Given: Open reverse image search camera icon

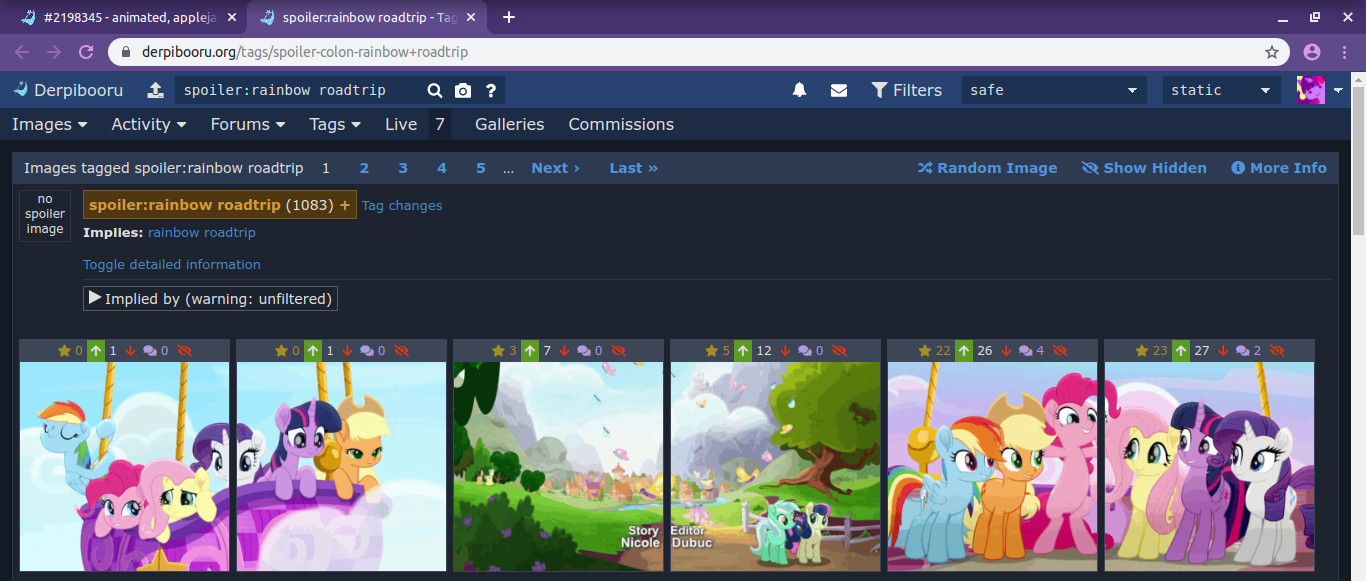Looking at the screenshot, I should pos(462,90).
